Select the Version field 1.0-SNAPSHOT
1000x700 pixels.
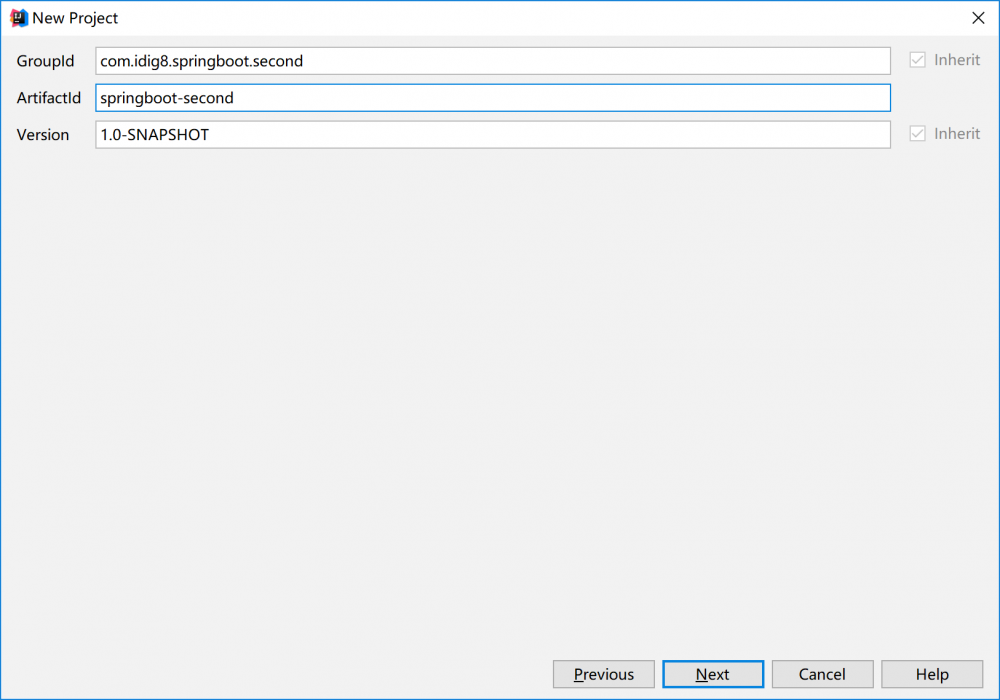click(493, 135)
